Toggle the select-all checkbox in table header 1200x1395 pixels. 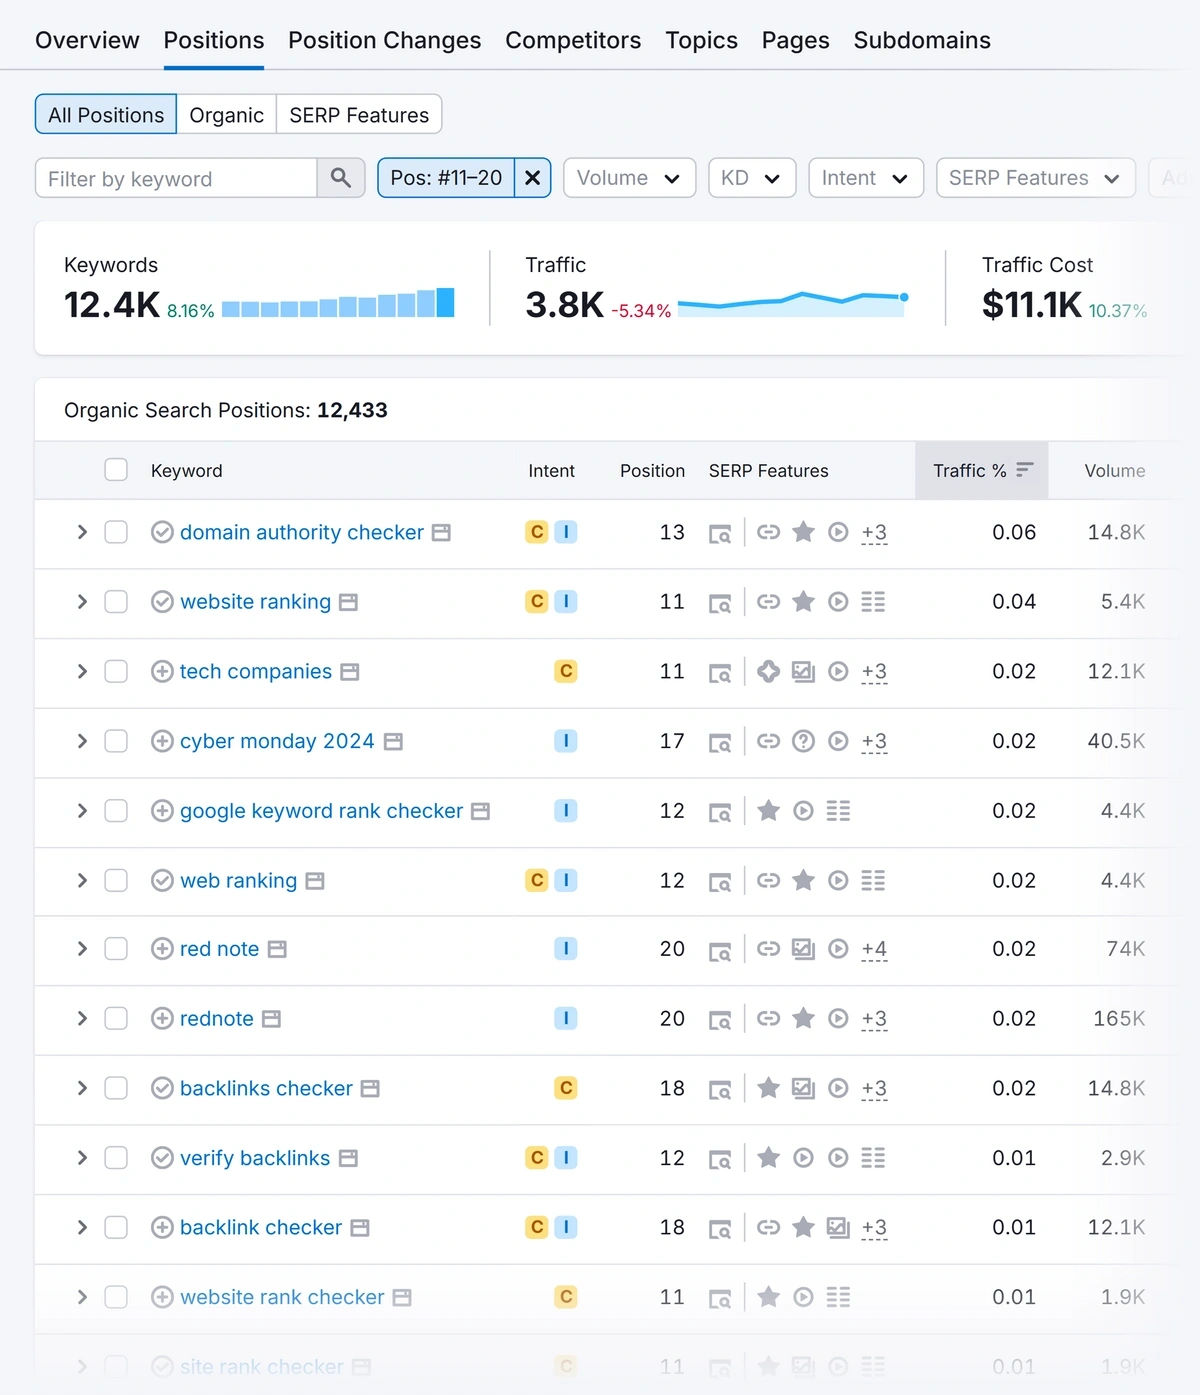click(116, 470)
